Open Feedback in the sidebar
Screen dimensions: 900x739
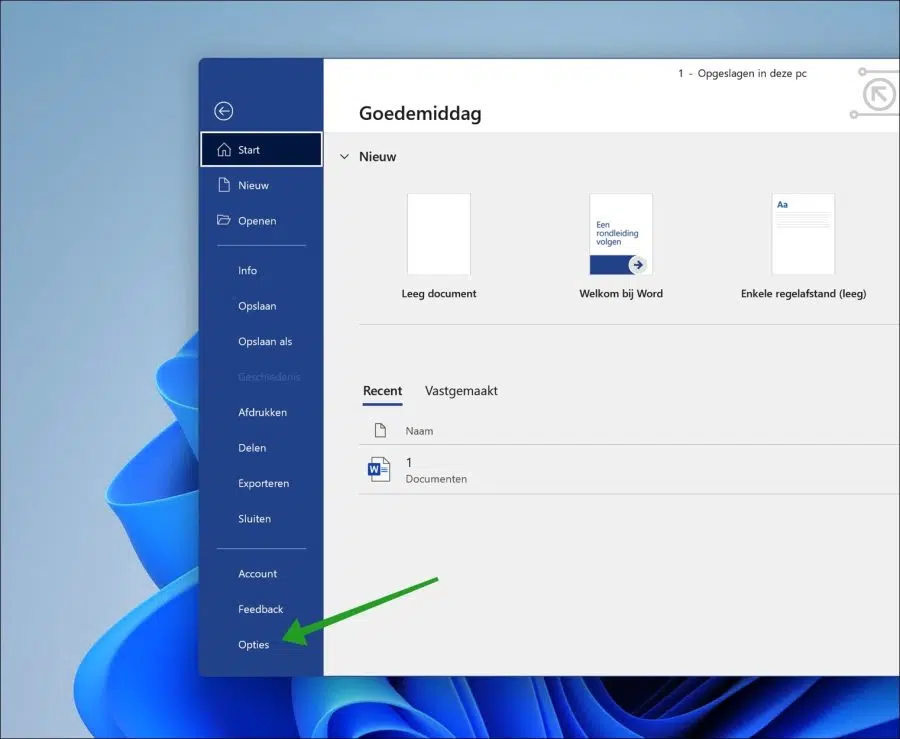(261, 609)
